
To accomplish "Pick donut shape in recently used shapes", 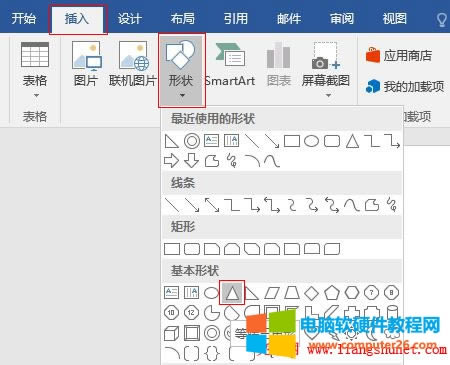I will [x=192, y=141].
